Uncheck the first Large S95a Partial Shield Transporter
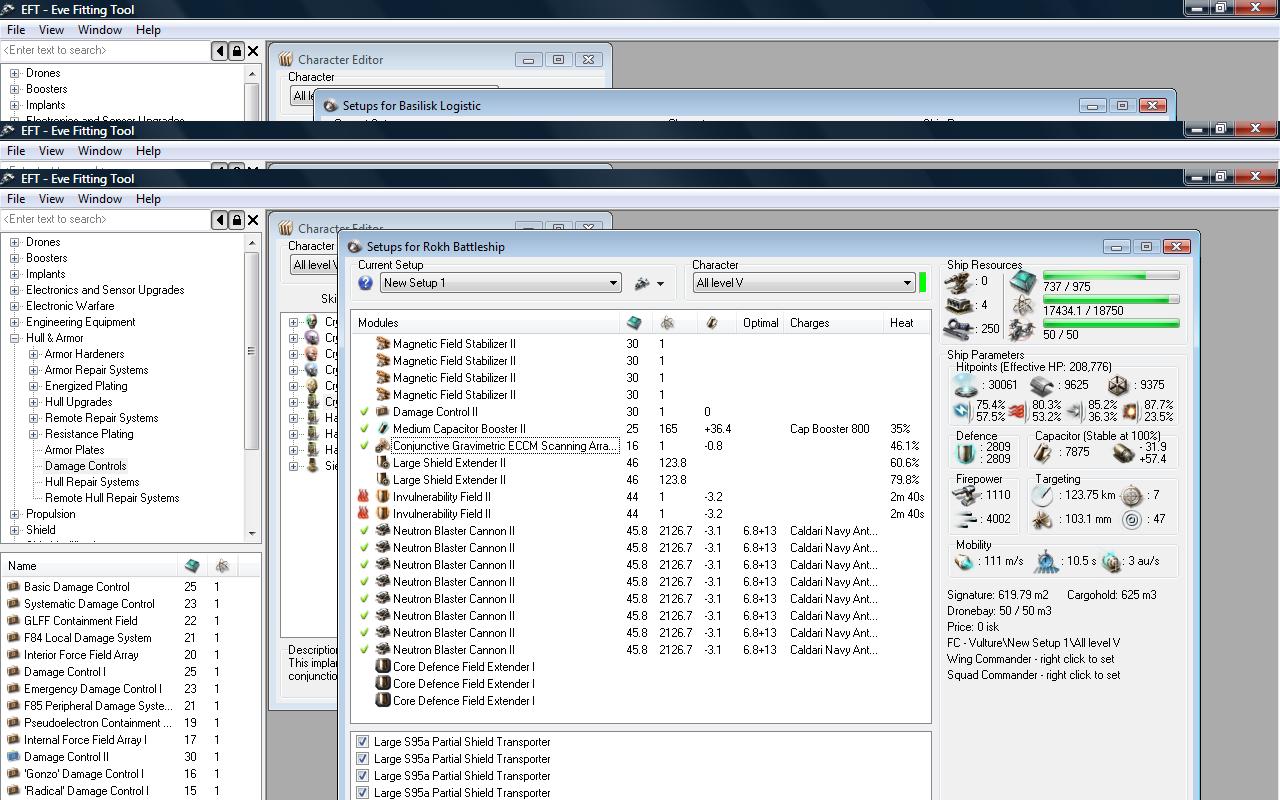The width and height of the screenshot is (1280, 800). [x=362, y=742]
